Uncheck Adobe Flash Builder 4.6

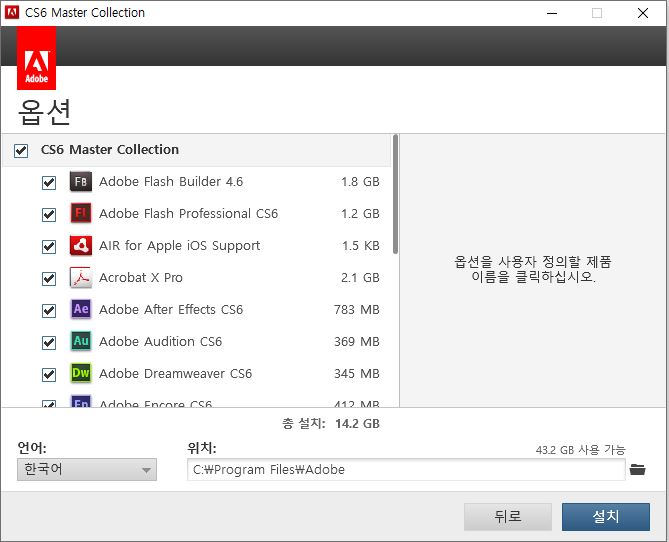coord(49,182)
